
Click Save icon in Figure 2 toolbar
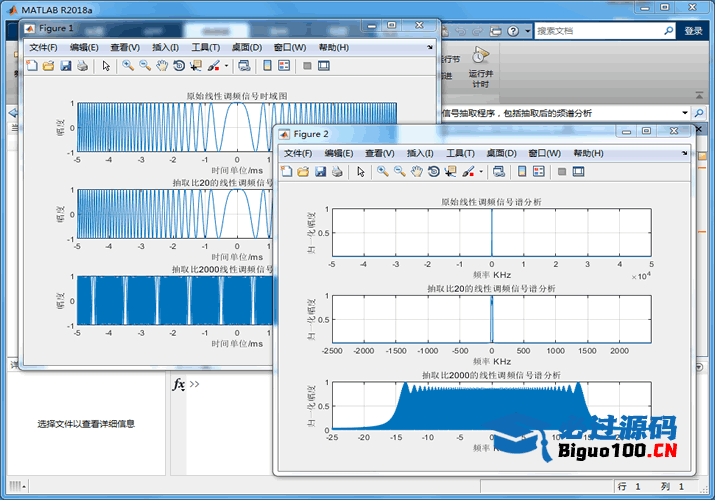click(321, 171)
